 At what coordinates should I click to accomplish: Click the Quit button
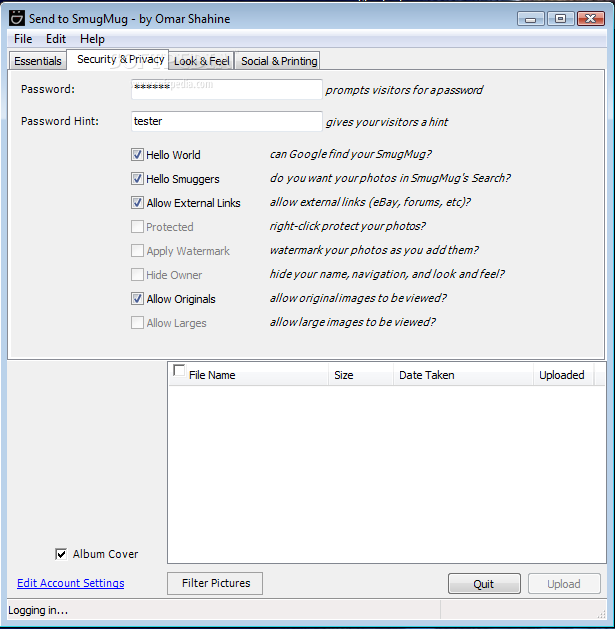[x=484, y=584]
